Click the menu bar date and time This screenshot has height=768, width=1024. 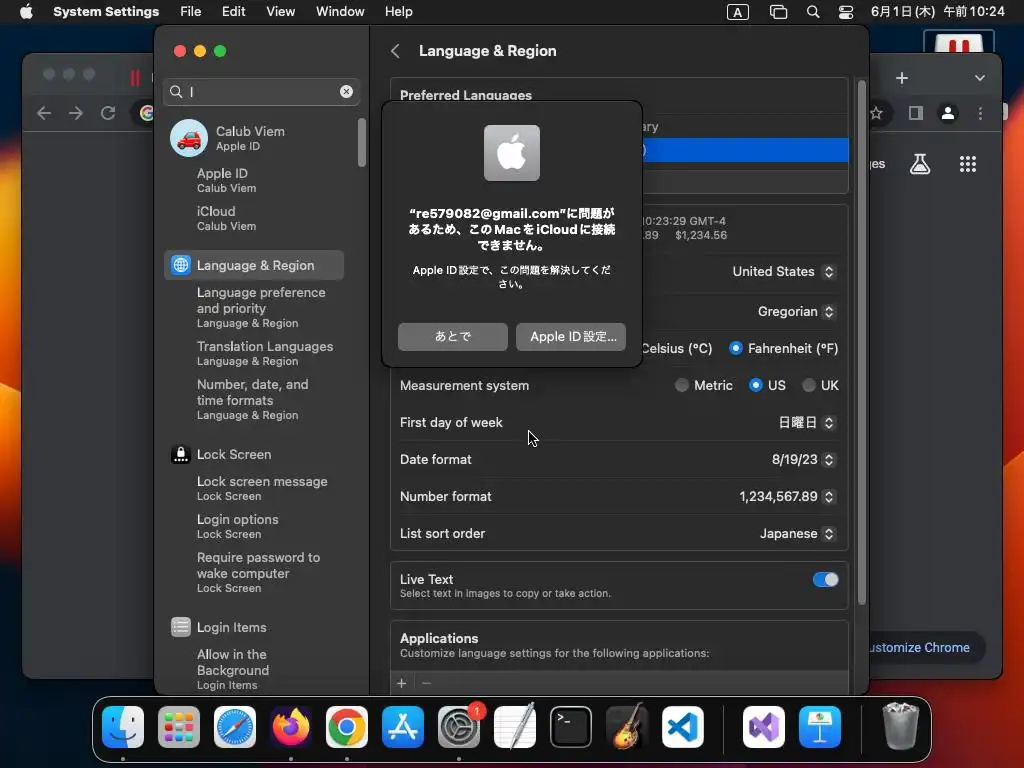coord(937,12)
